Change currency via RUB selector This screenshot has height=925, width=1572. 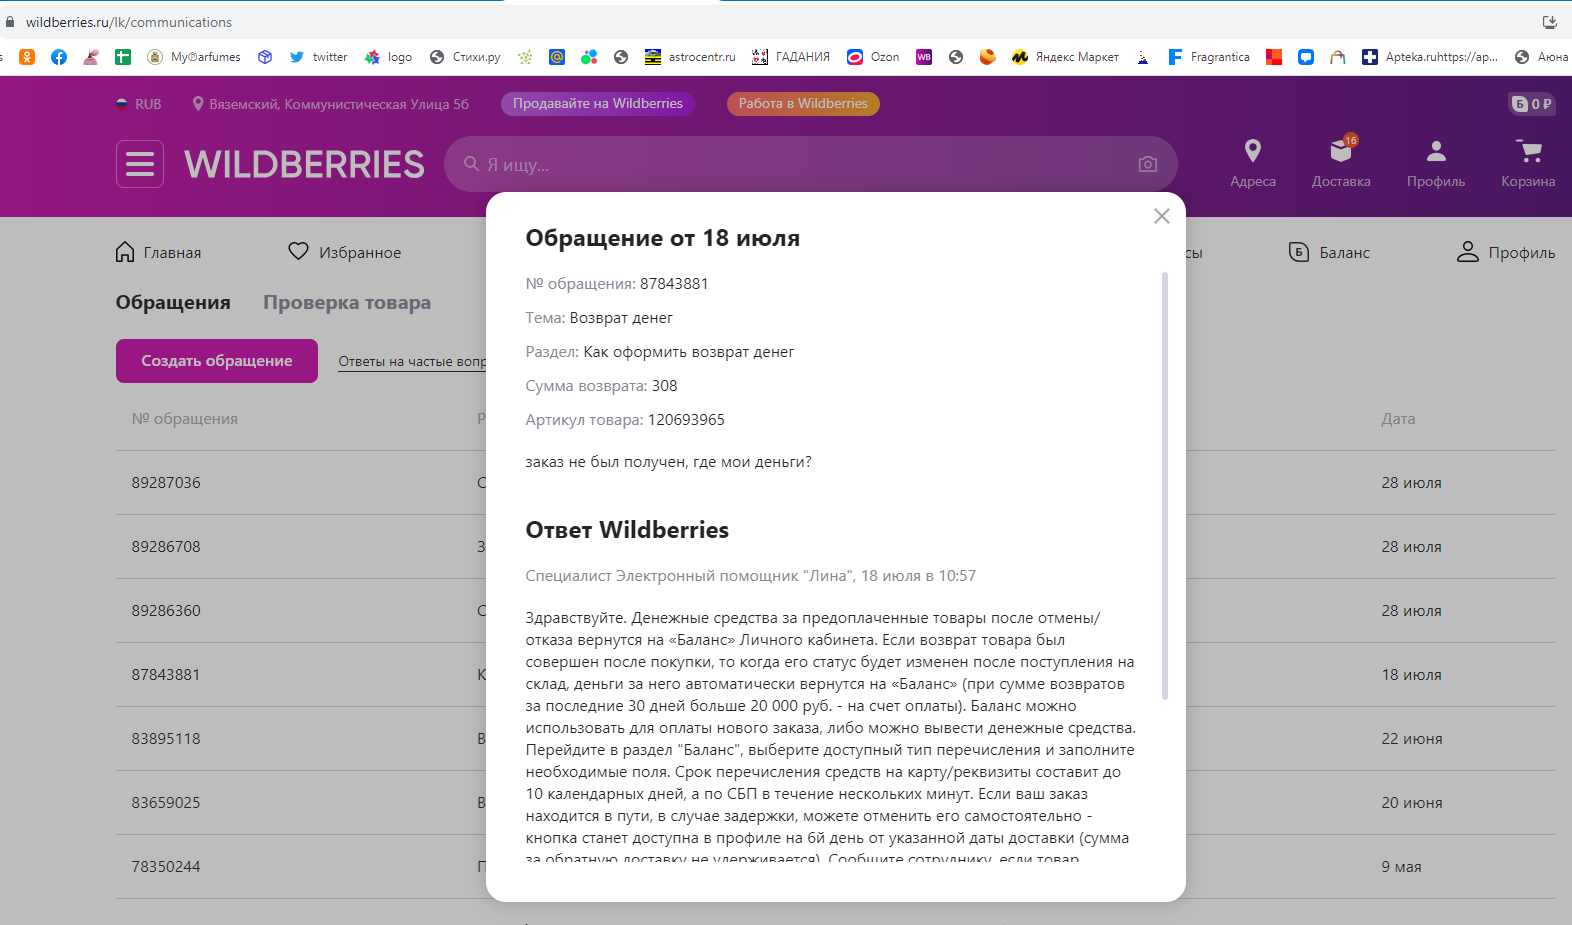[138, 104]
